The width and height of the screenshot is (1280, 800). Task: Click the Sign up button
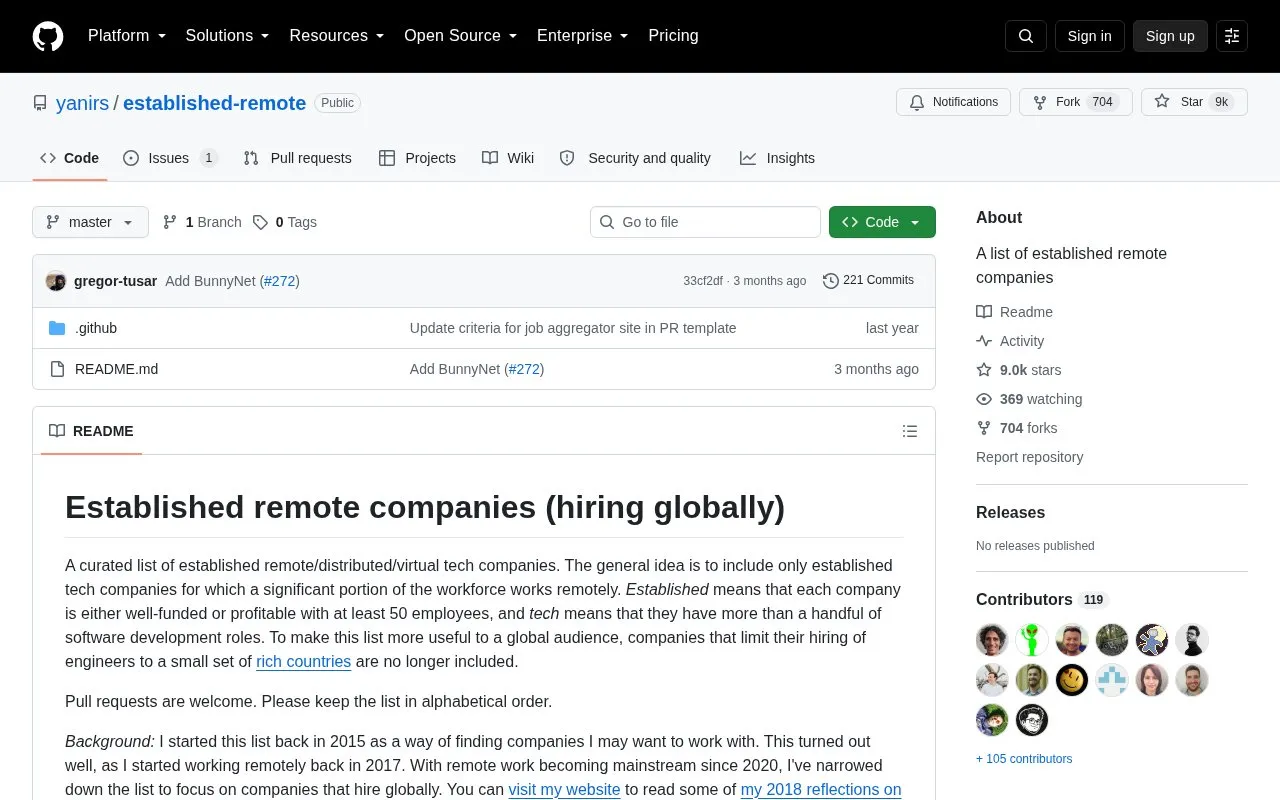click(1170, 36)
